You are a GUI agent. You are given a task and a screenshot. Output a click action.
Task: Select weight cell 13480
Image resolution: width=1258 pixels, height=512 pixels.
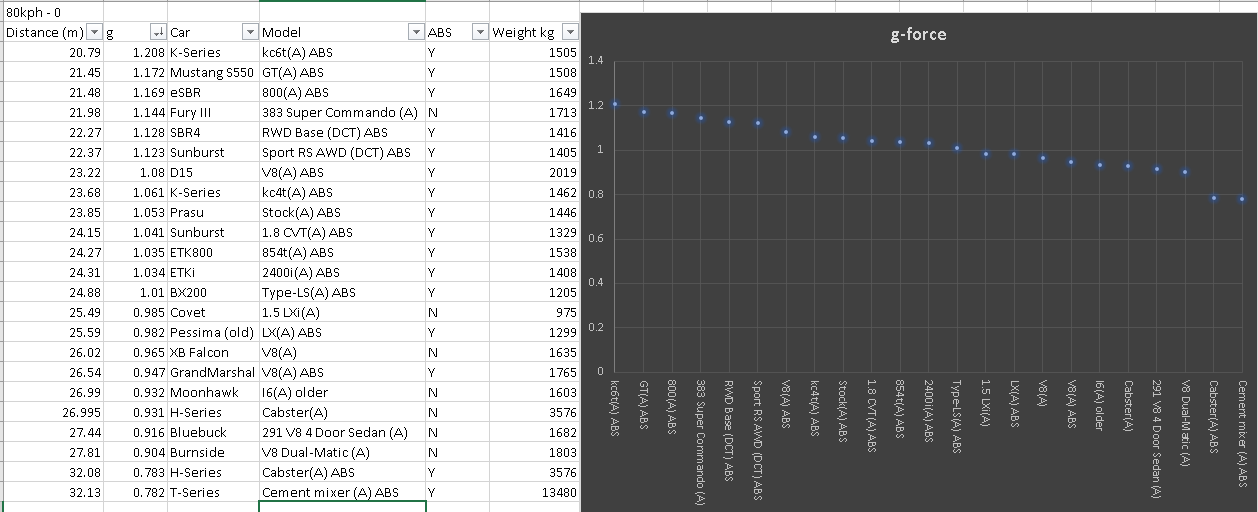pos(534,492)
